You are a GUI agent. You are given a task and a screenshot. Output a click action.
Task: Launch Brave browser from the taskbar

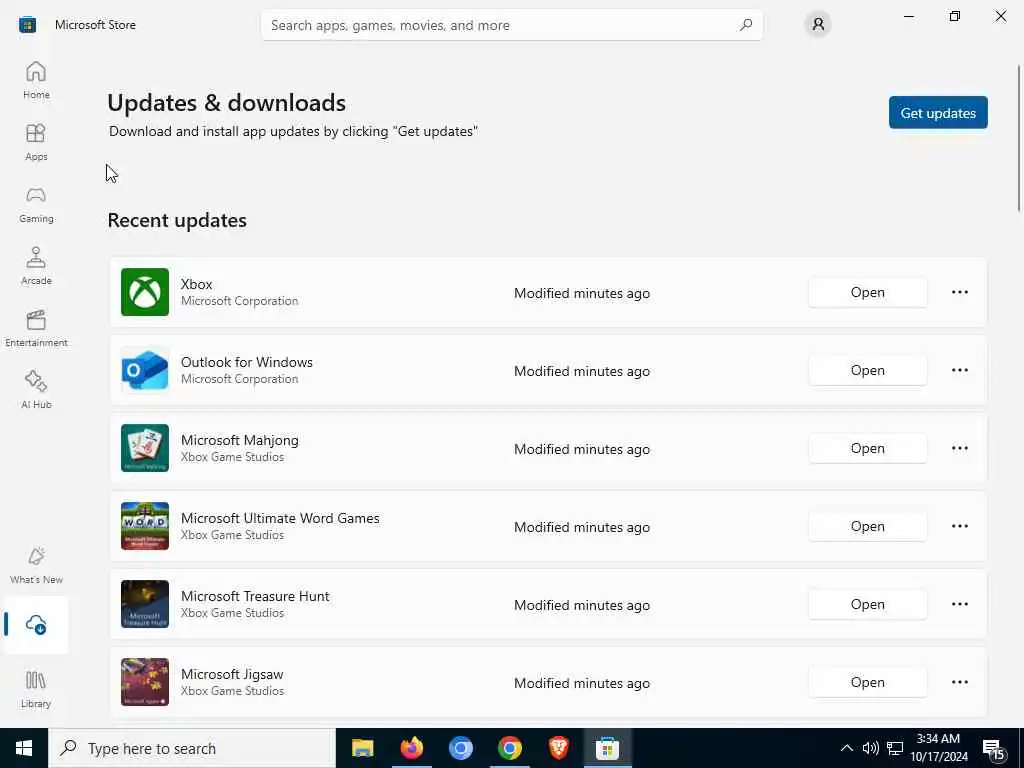click(558, 748)
